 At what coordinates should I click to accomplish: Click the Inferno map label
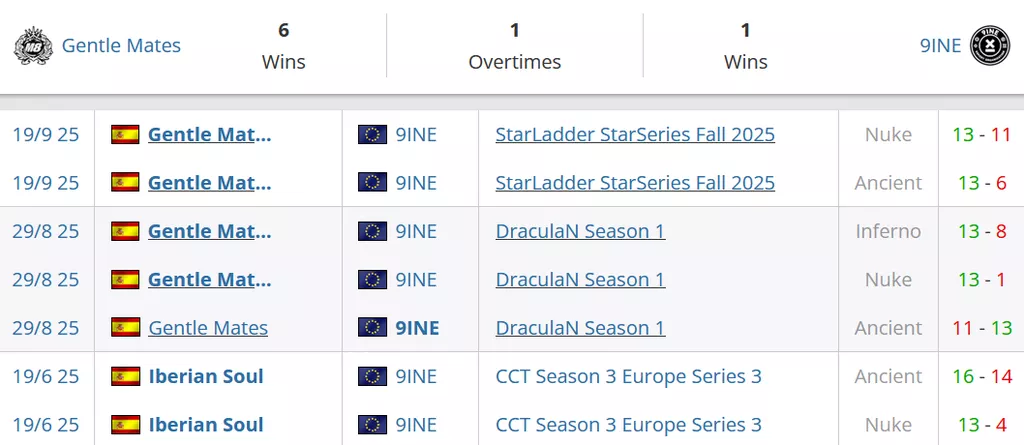[x=888, y=231]
